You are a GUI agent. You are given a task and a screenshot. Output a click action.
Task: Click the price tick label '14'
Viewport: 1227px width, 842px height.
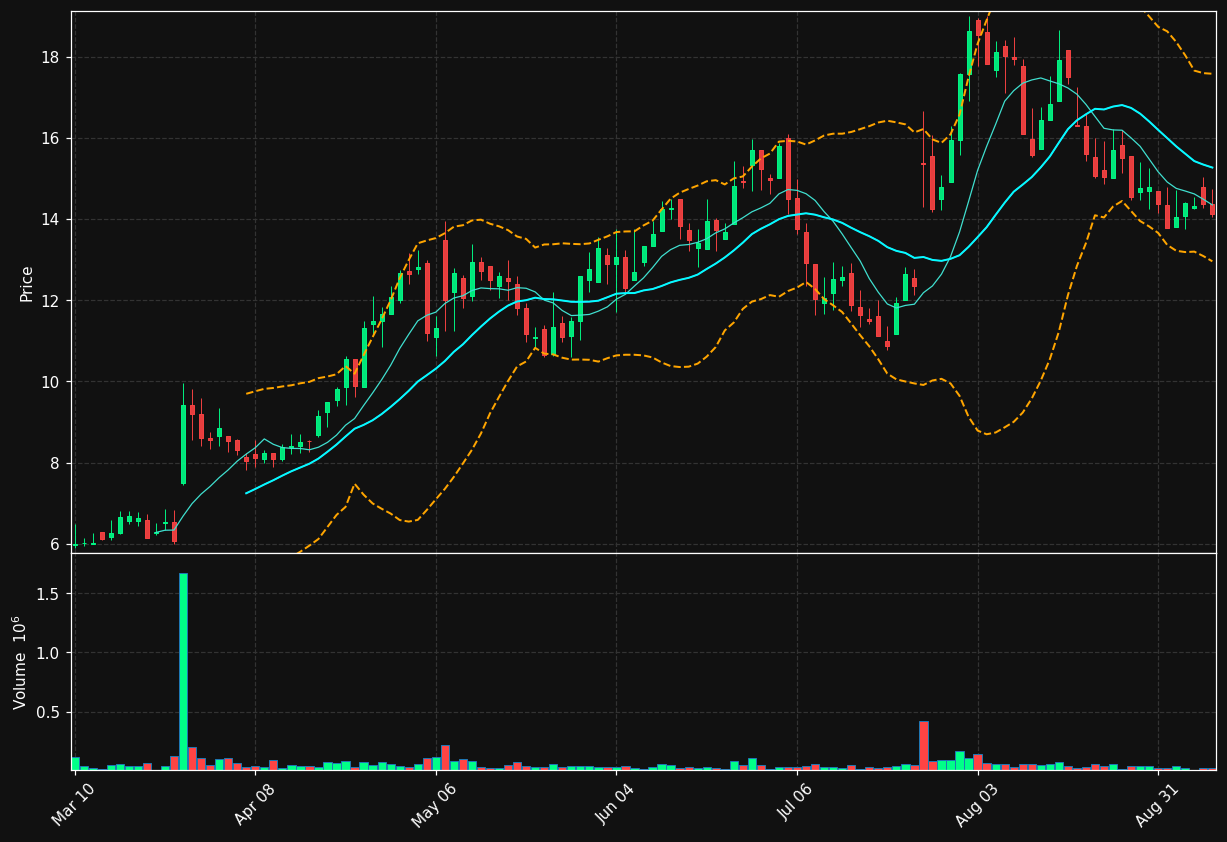(x=51, y=220)
